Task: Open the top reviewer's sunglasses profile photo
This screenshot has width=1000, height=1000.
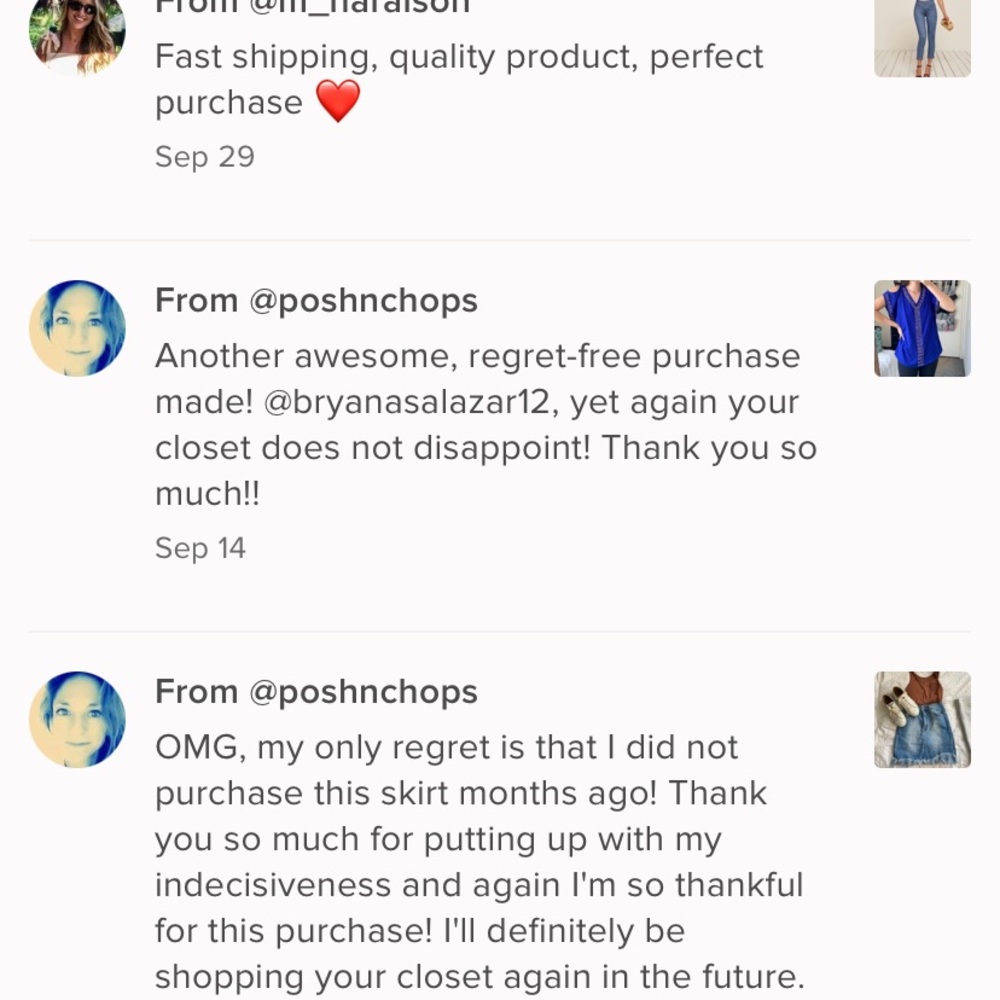Action: coord(77,32)
